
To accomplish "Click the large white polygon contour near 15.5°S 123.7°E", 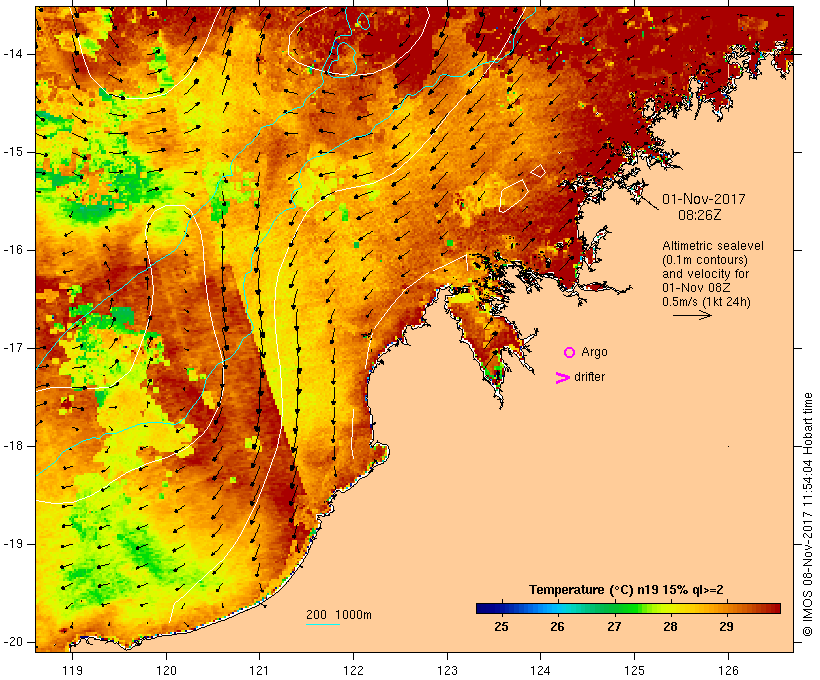I will tap(512, 196).
